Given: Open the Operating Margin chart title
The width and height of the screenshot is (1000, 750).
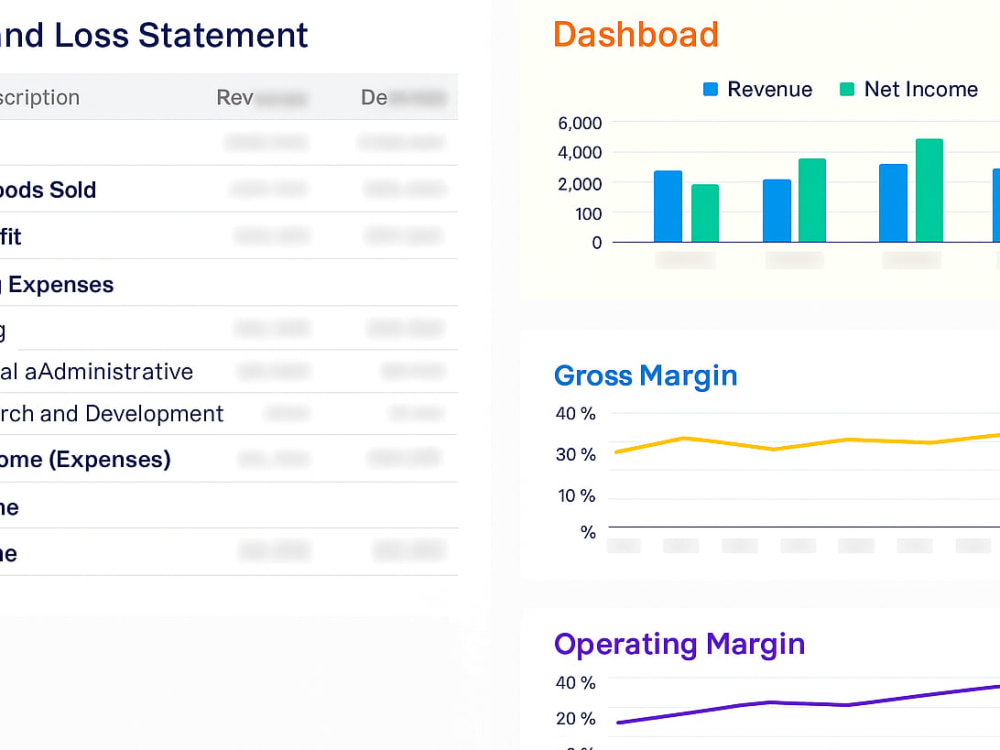Looking at the screenshot, I should click(x=679, y=644).
